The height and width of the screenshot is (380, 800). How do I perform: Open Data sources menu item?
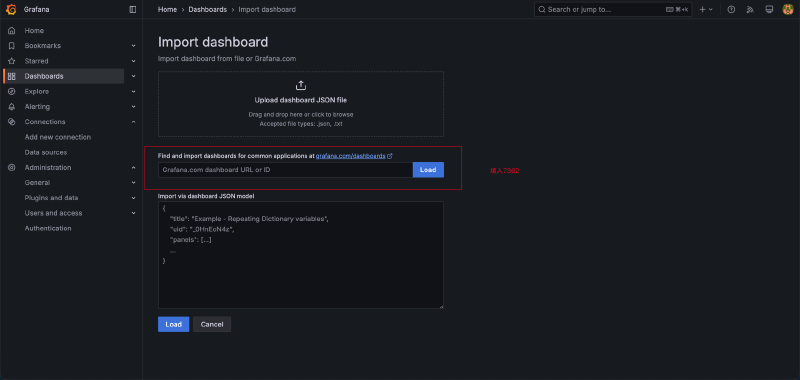tap(45, 153)
